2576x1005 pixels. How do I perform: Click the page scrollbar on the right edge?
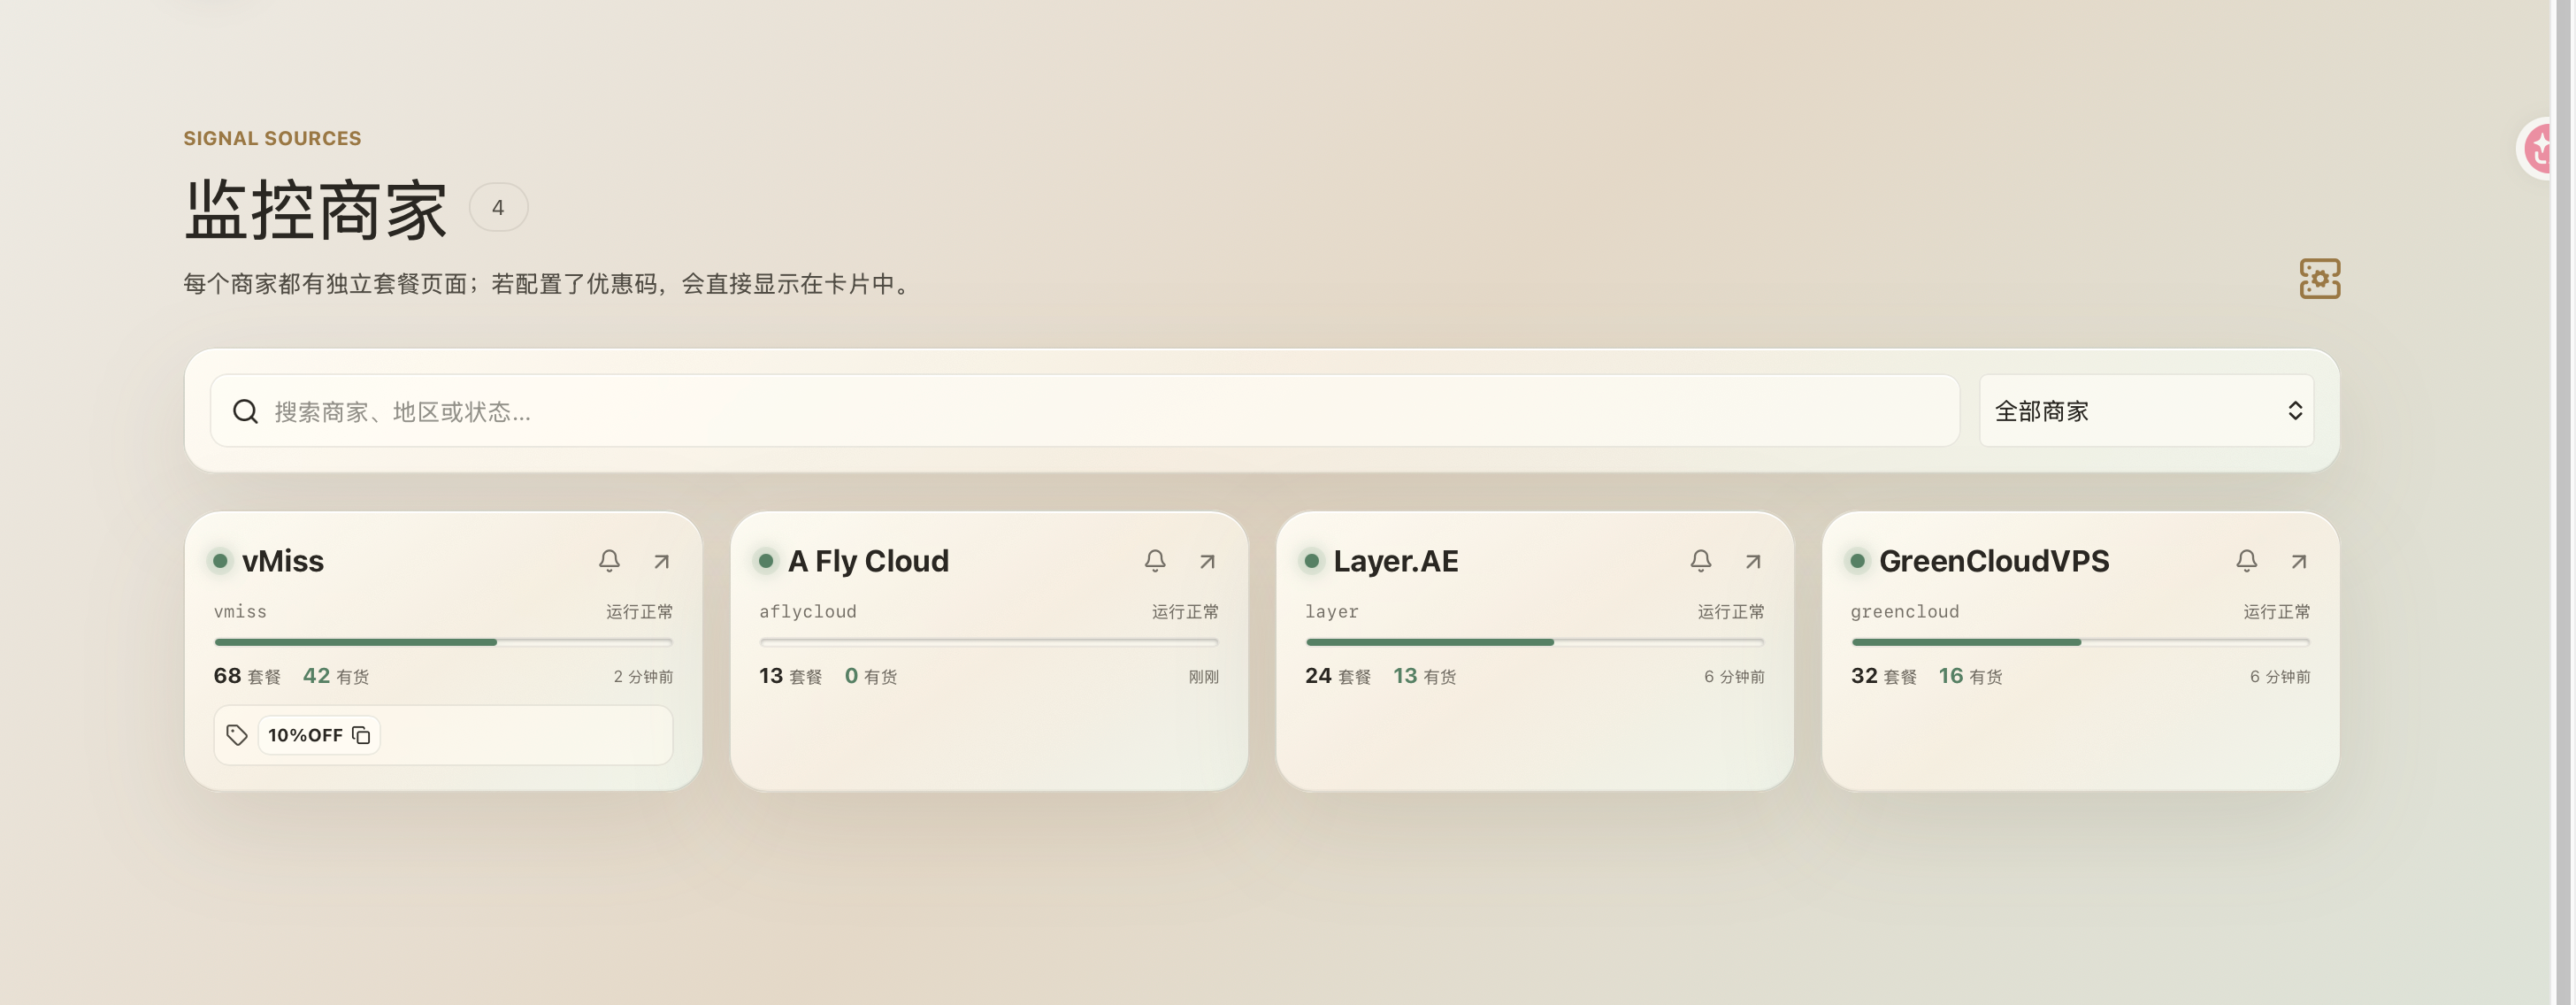pyautogui.click(x=2564, y=502)
